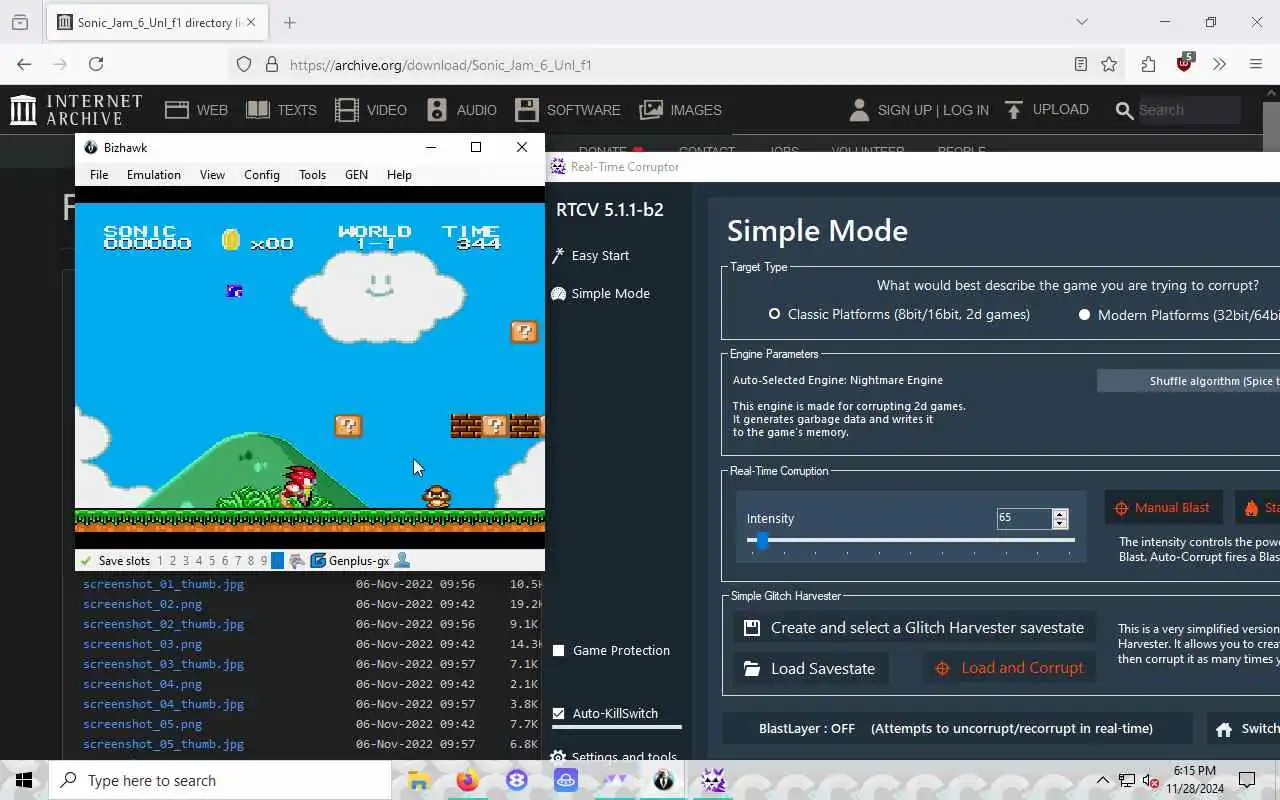Screen dimensions: 1280x800
Task: Open the Firefox extensions puzzle icon
Action: pyautogui.click(x=1148, y=64)
